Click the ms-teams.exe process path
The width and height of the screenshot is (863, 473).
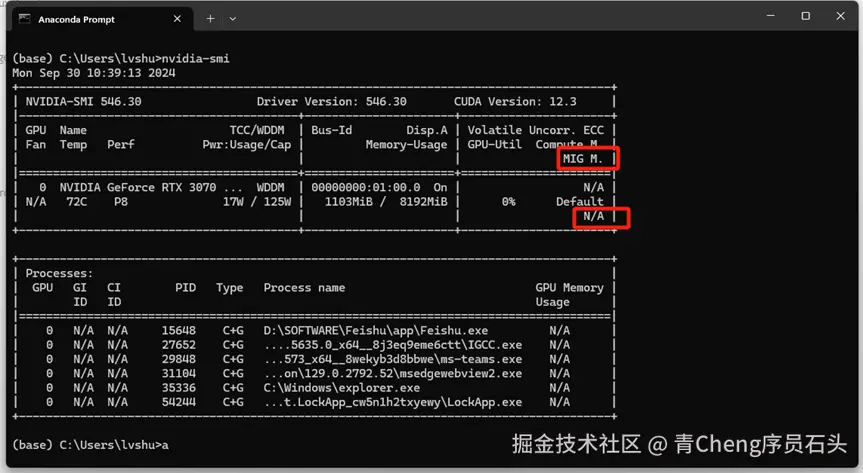coord(393,359)
